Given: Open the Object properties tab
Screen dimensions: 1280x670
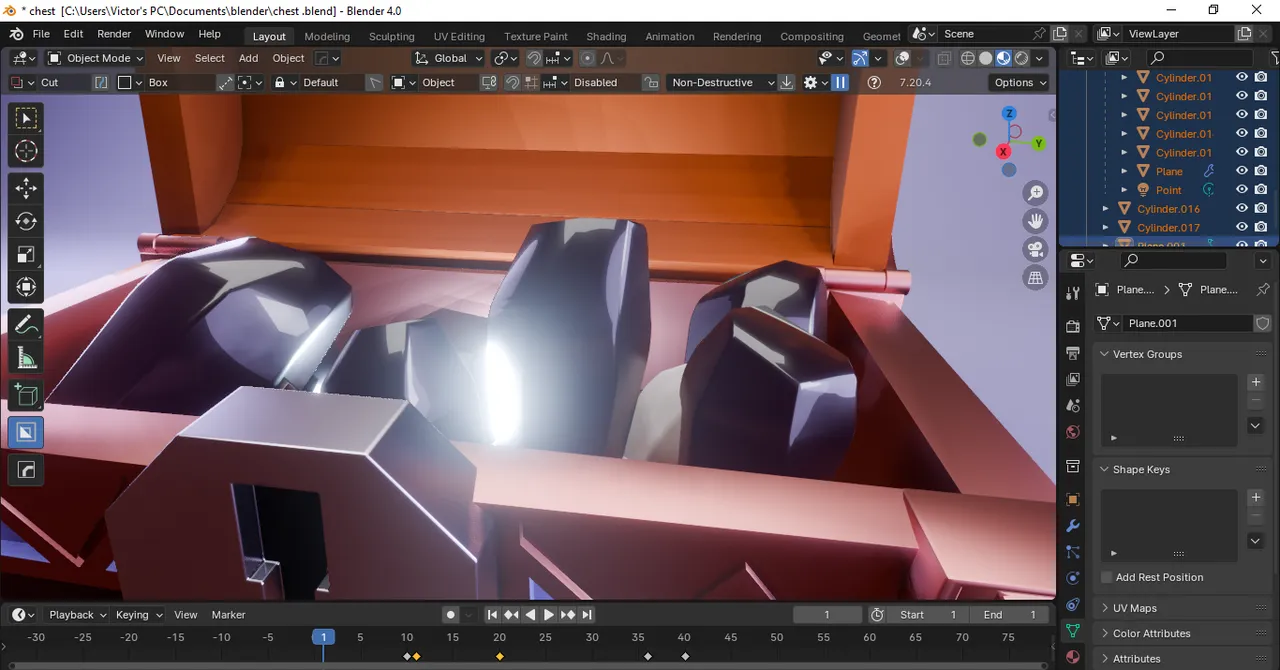Looking at the screenshot, I should click(x=1073, y=499).
